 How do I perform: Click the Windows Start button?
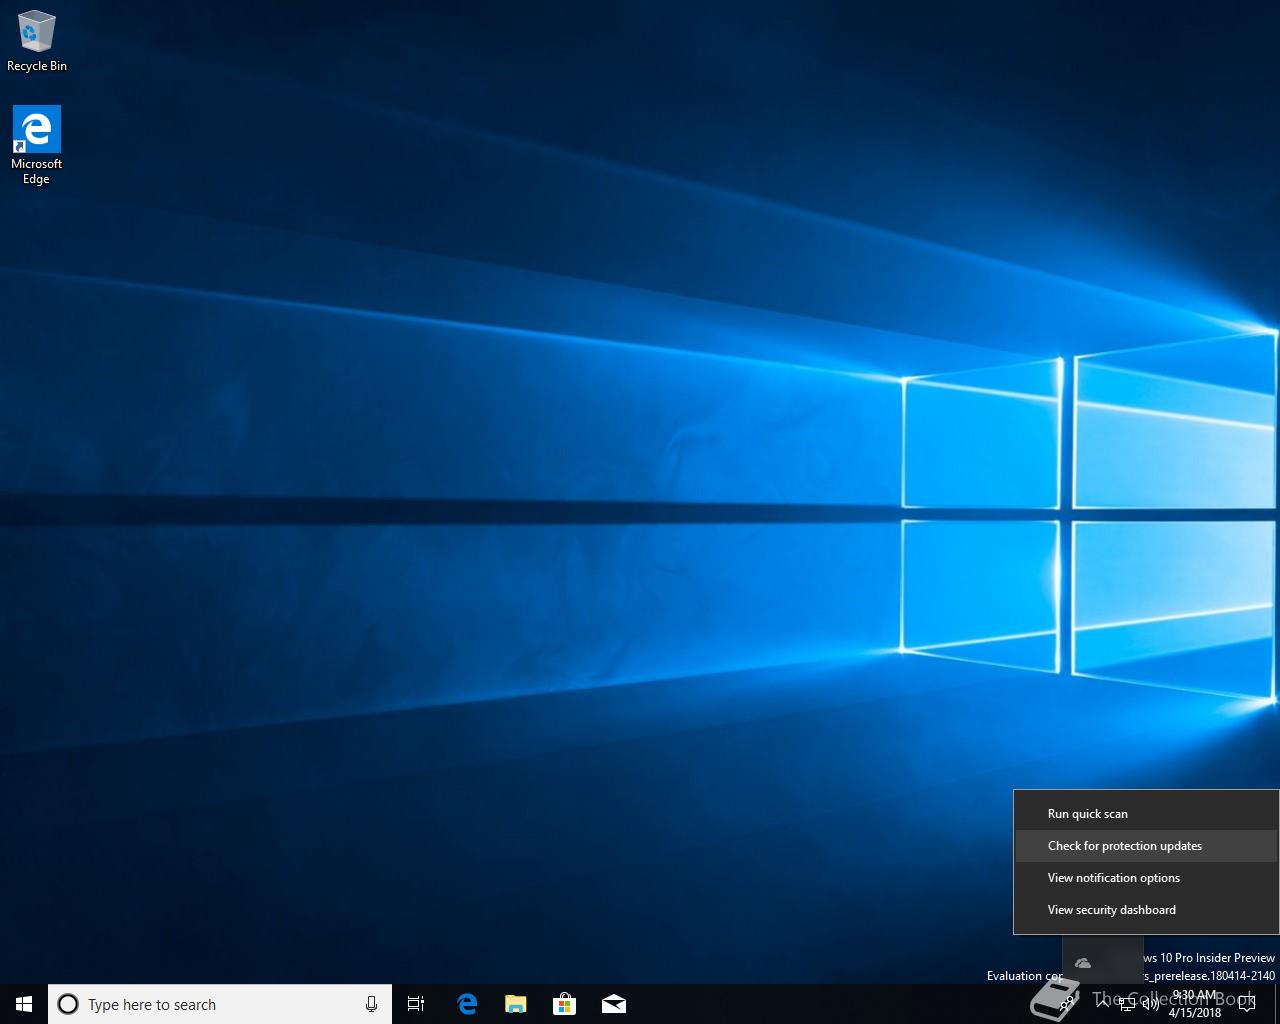coord(24,1004)
